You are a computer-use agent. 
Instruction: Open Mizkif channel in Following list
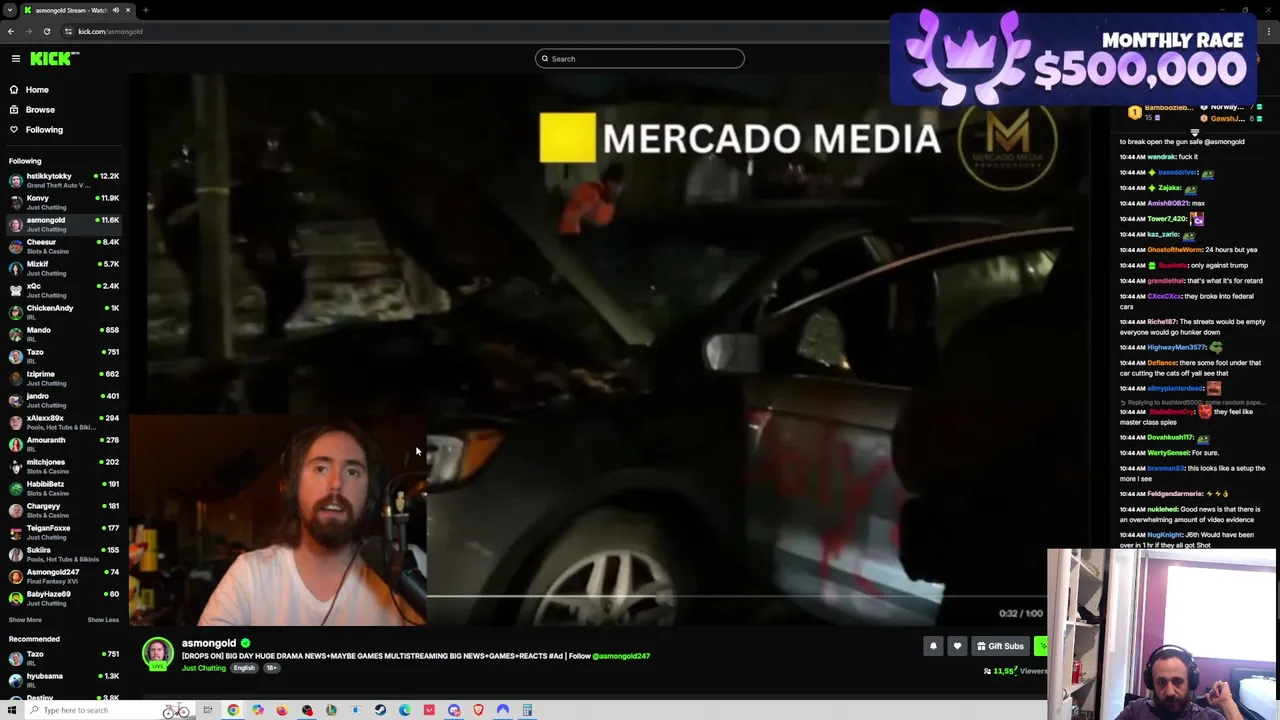pos(62,268)
